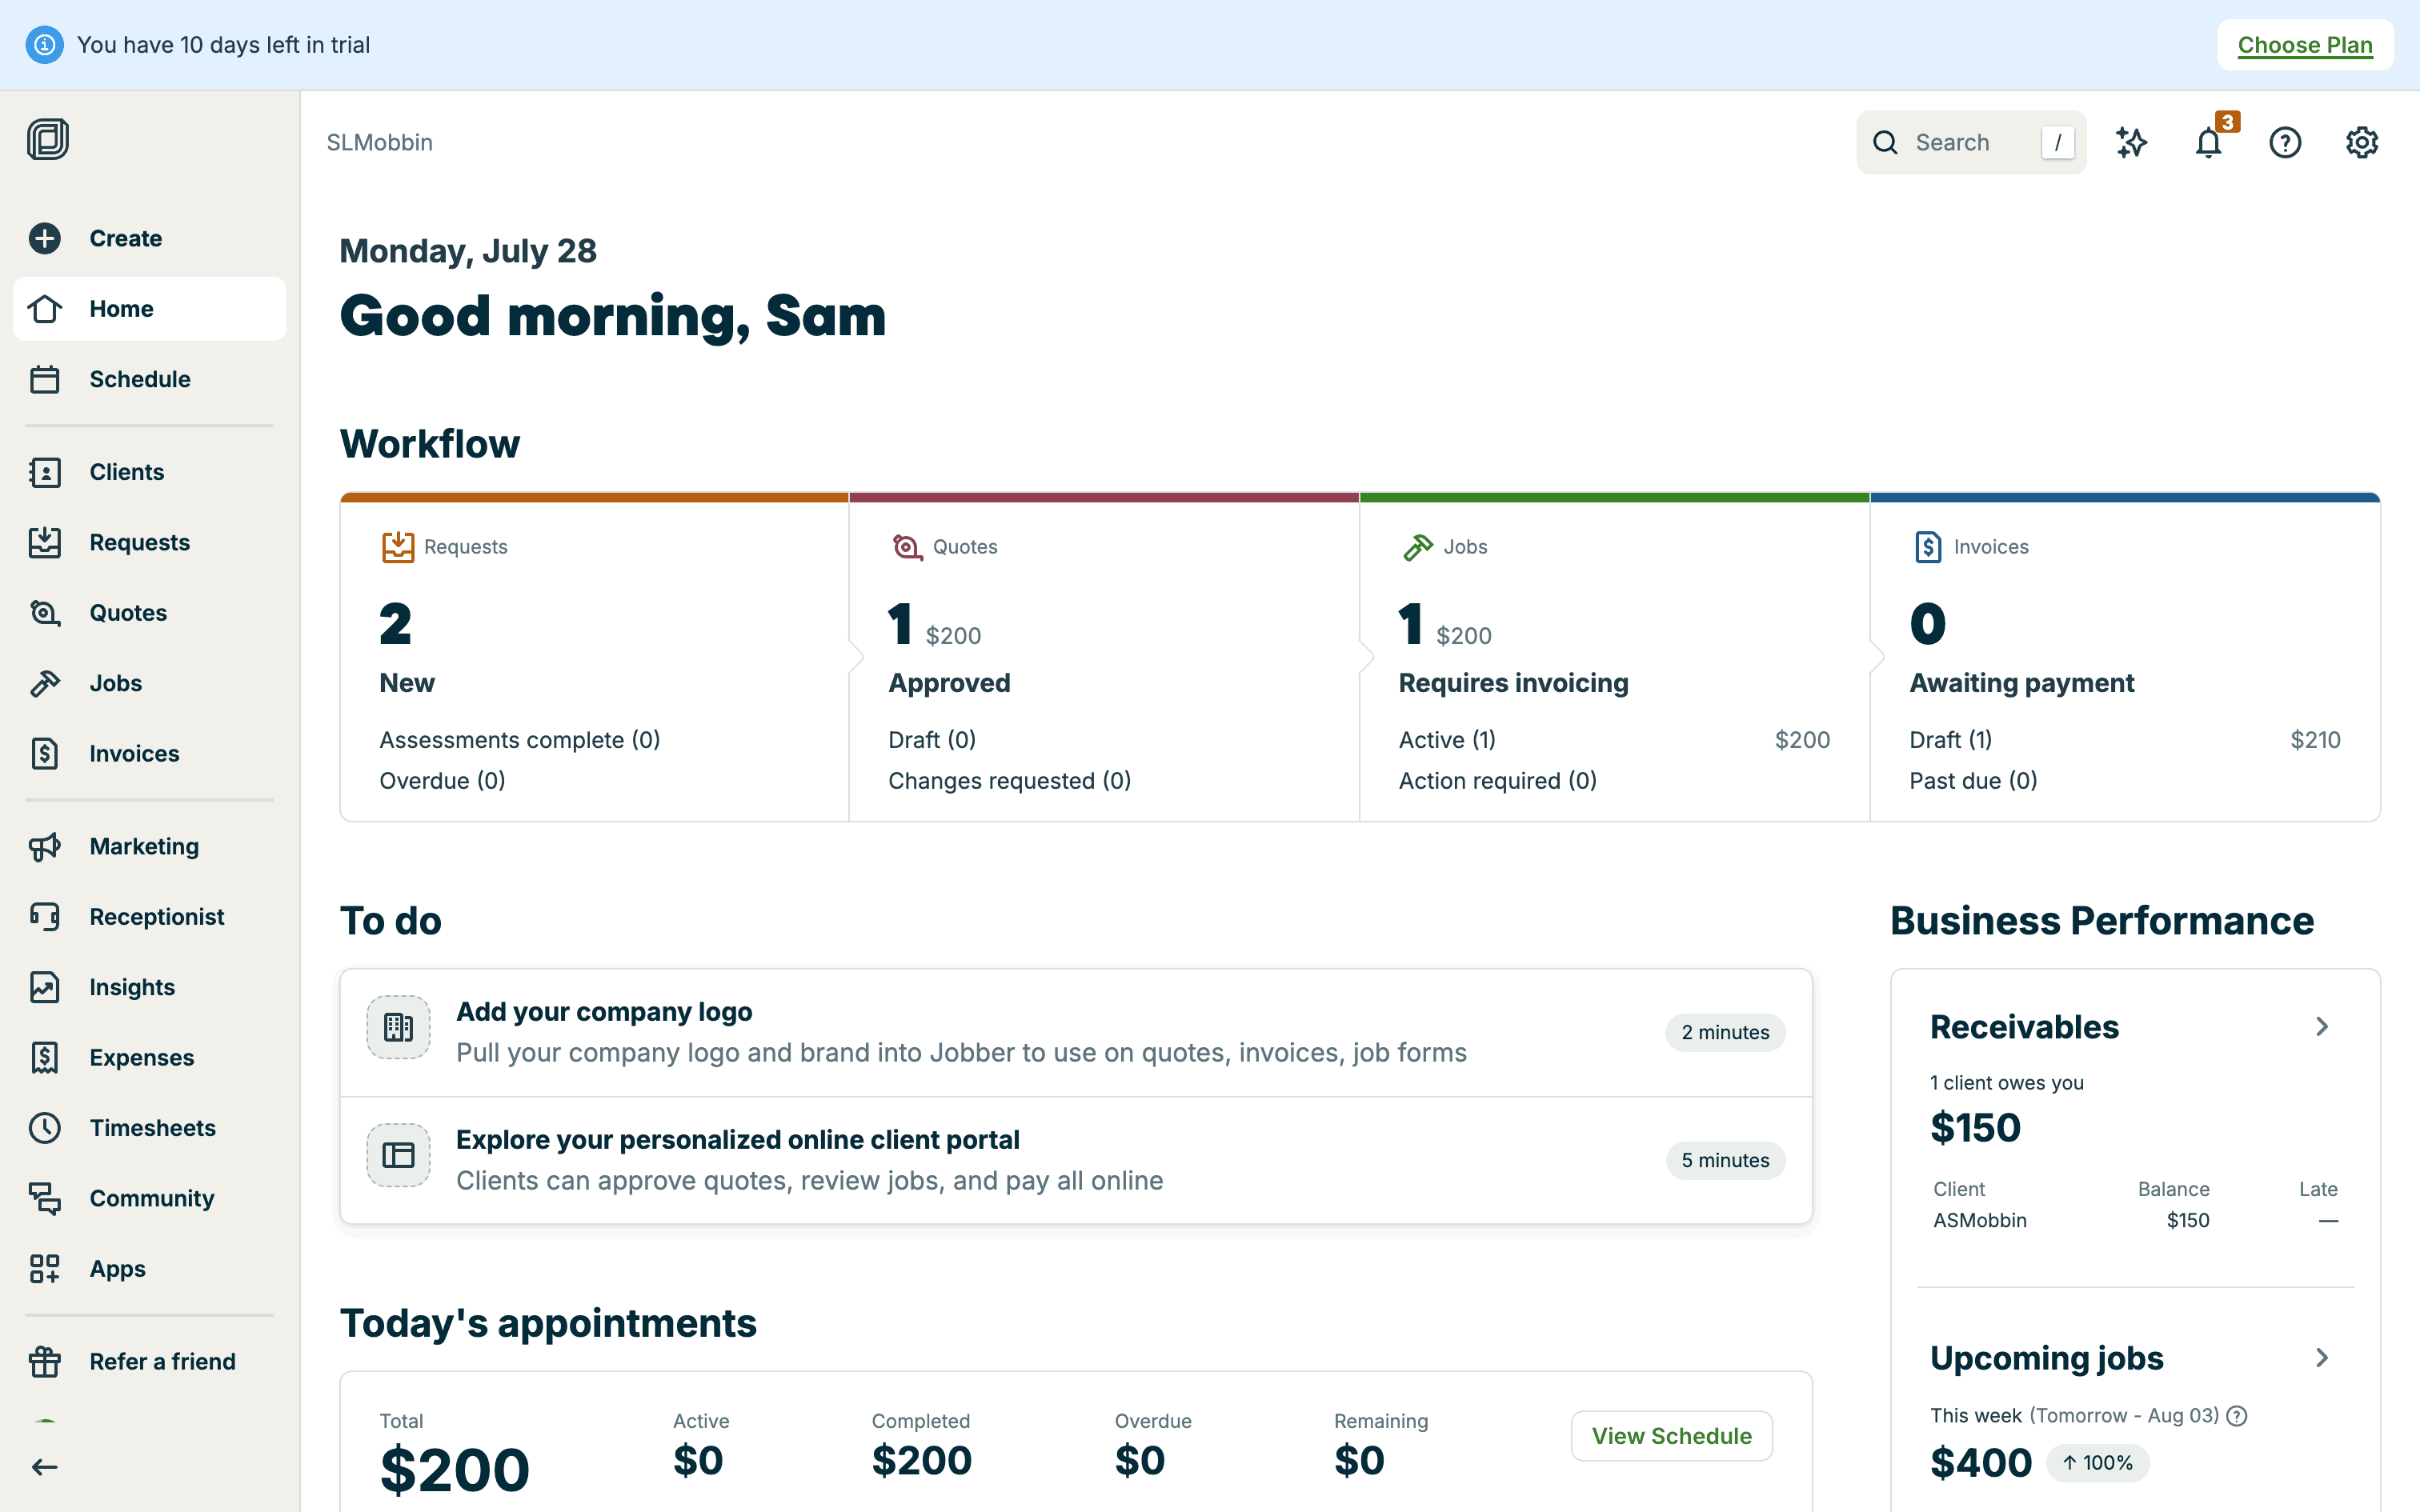
Task: Click the Choose Plan button
Action: [2305, 44]
